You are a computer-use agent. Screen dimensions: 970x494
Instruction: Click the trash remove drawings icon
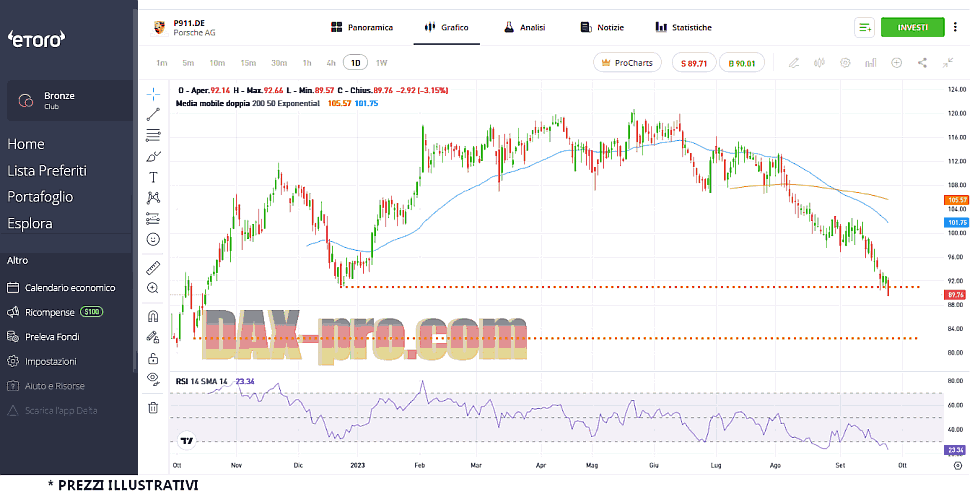point(153,407)
